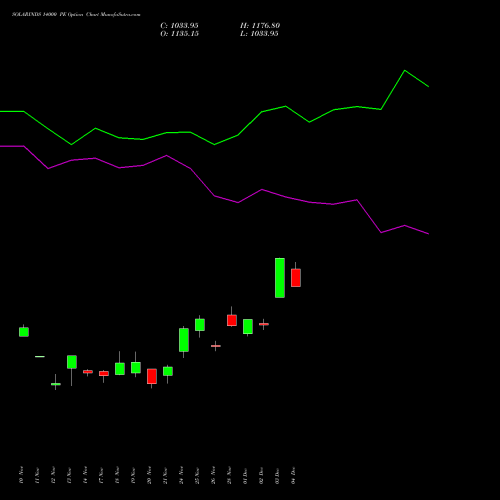This screenshot has height=500, width=500.
Task: Click the green candle for 13 Nov
Action: (x=72, y=362)
